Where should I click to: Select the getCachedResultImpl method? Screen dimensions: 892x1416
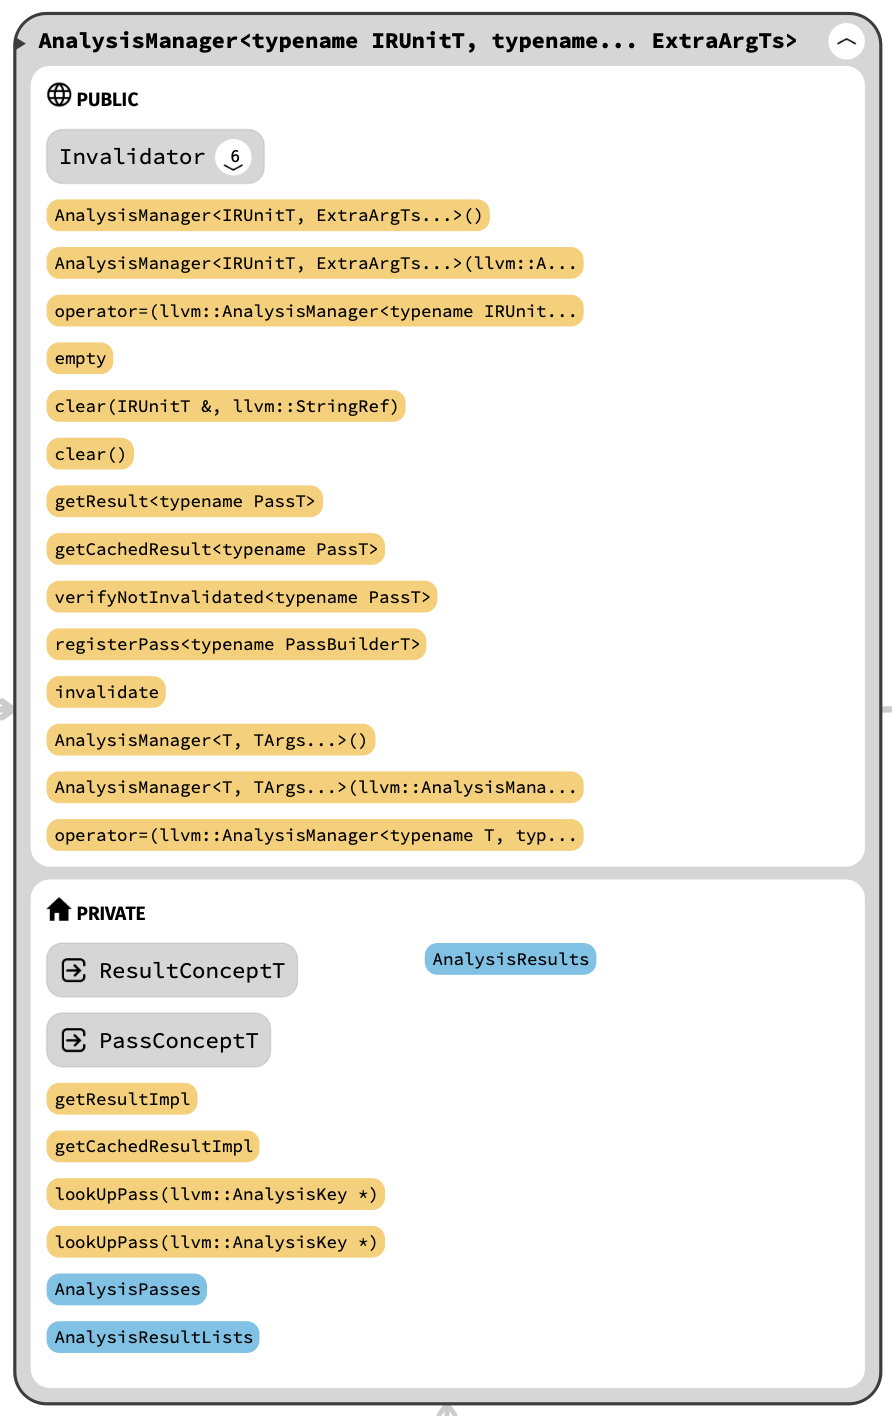(x=153, y=1146)
